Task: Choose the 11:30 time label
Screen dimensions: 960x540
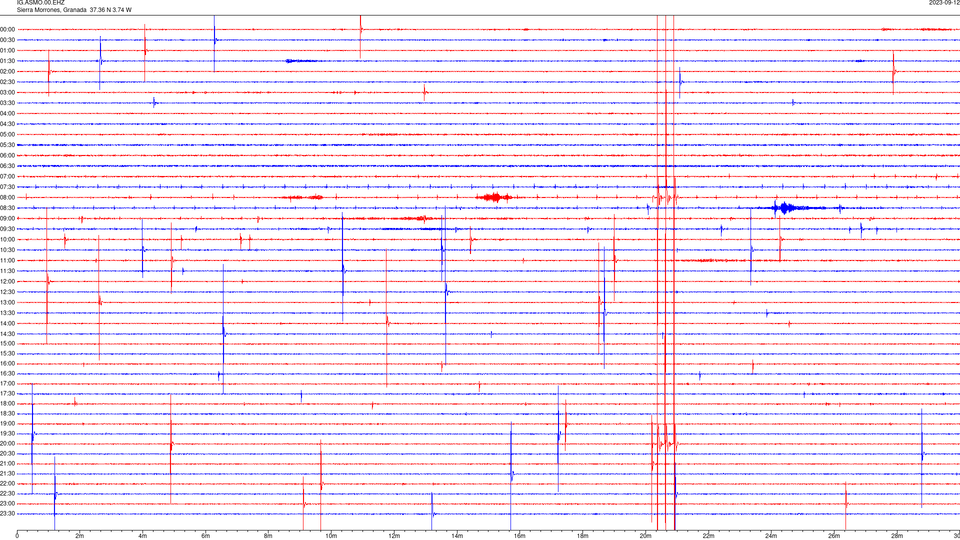Action: (8, 271)
